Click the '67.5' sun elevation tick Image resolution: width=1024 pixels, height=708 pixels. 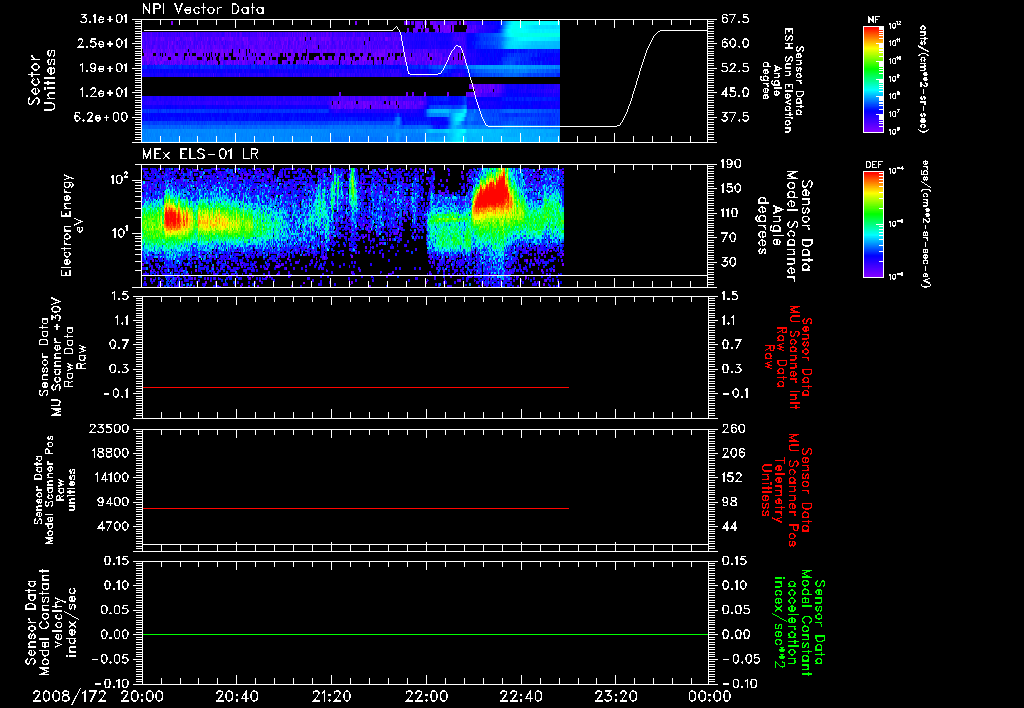[735, 19]
